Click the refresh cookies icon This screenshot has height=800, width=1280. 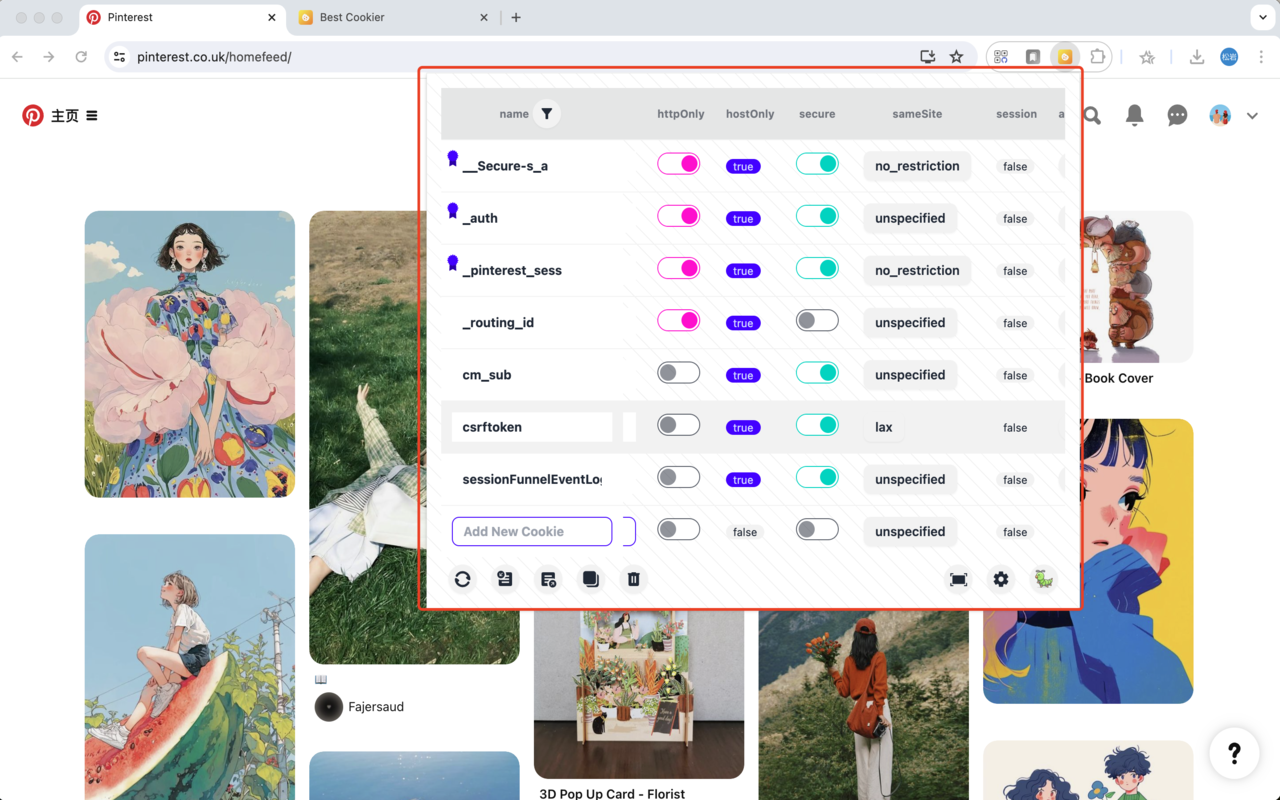pyautogui.click(x=462, y=579)
